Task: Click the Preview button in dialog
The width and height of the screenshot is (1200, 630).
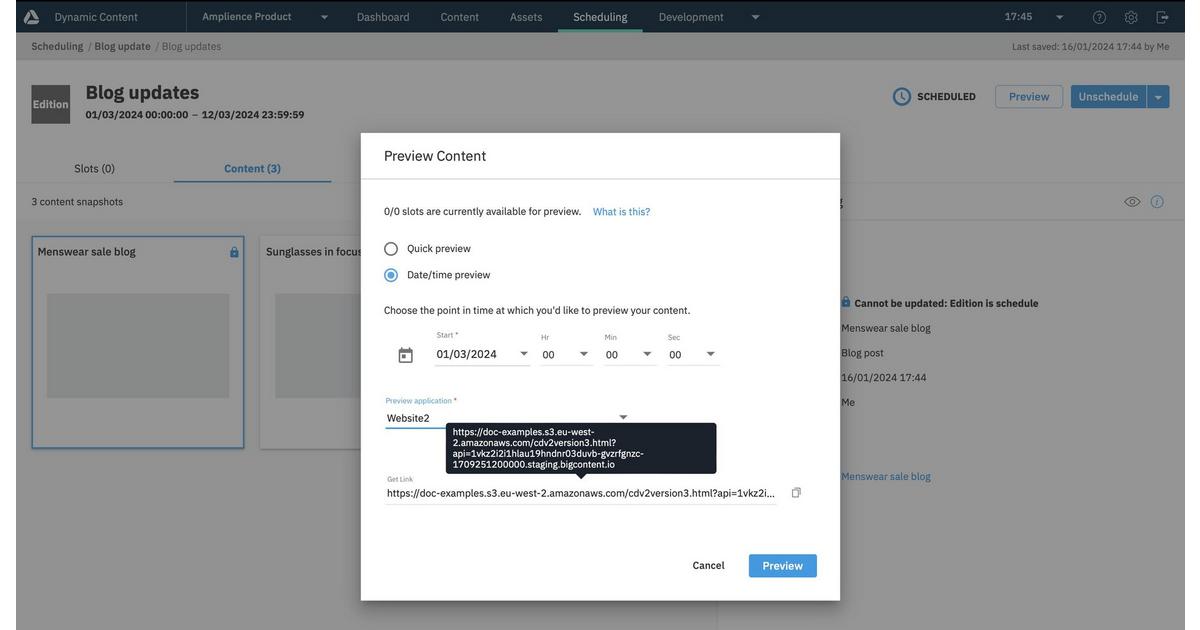Action: click(x=783, y=566)
